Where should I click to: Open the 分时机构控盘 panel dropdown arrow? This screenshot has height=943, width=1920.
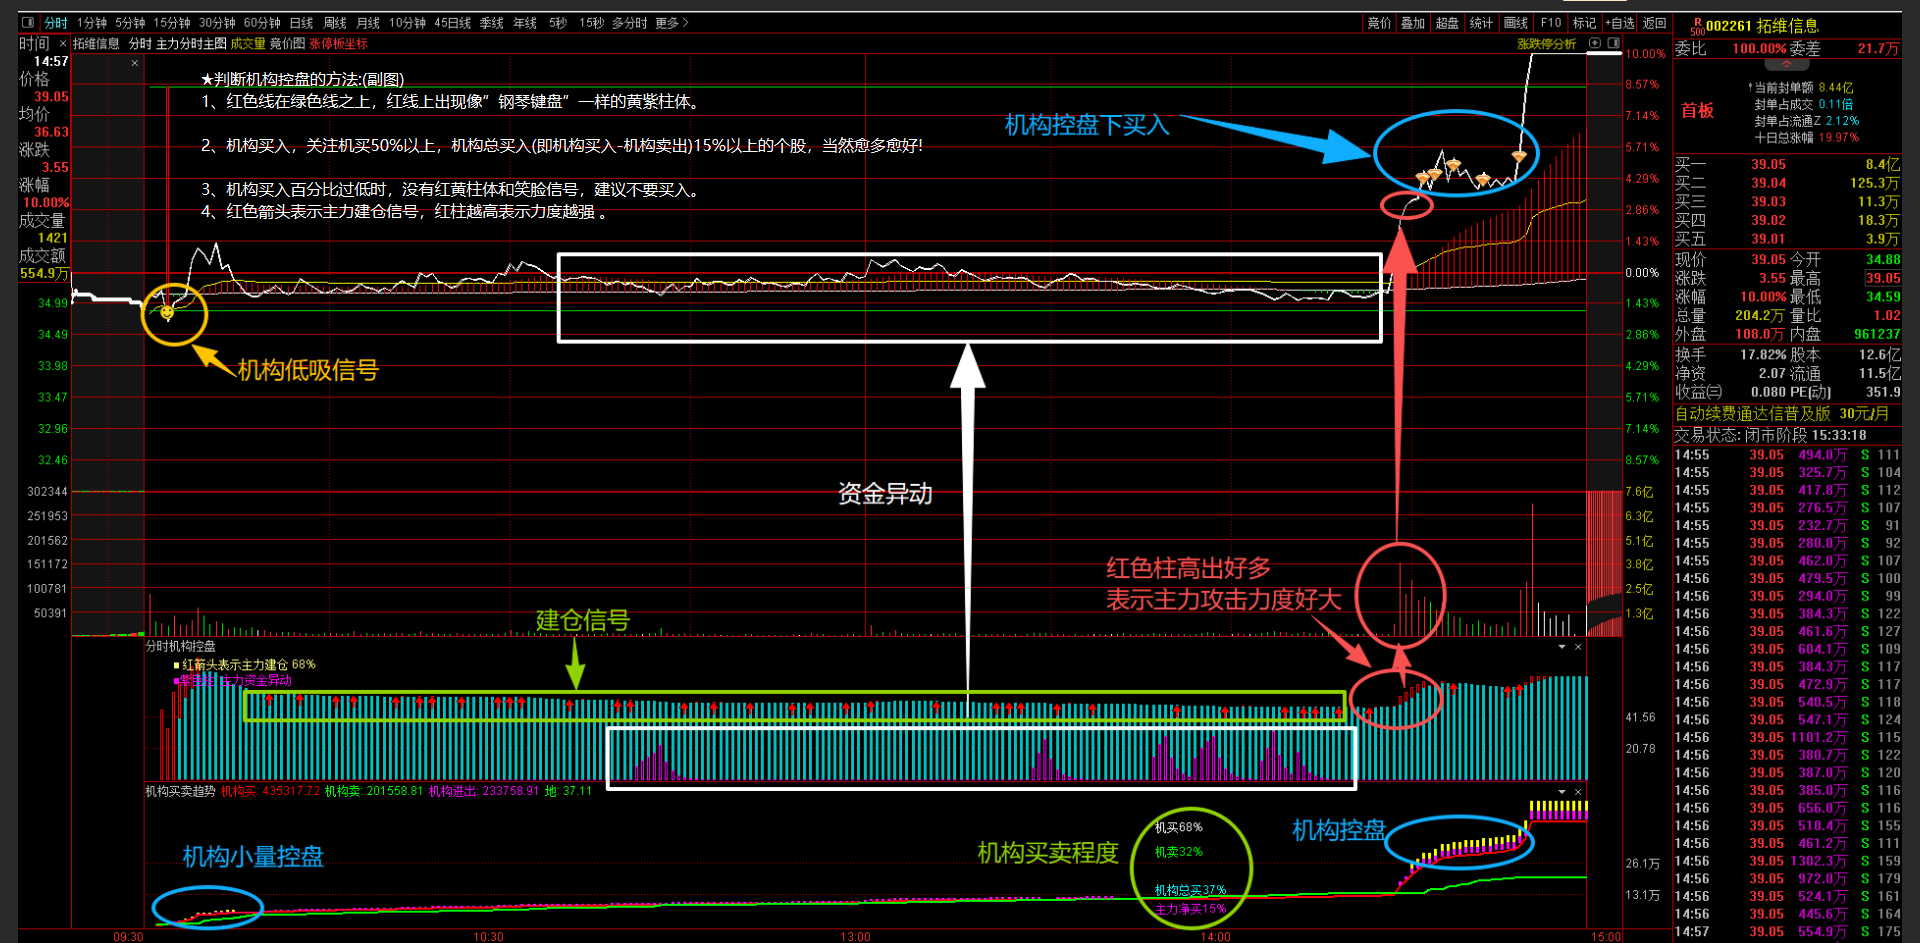click(x=1561, y=647)
